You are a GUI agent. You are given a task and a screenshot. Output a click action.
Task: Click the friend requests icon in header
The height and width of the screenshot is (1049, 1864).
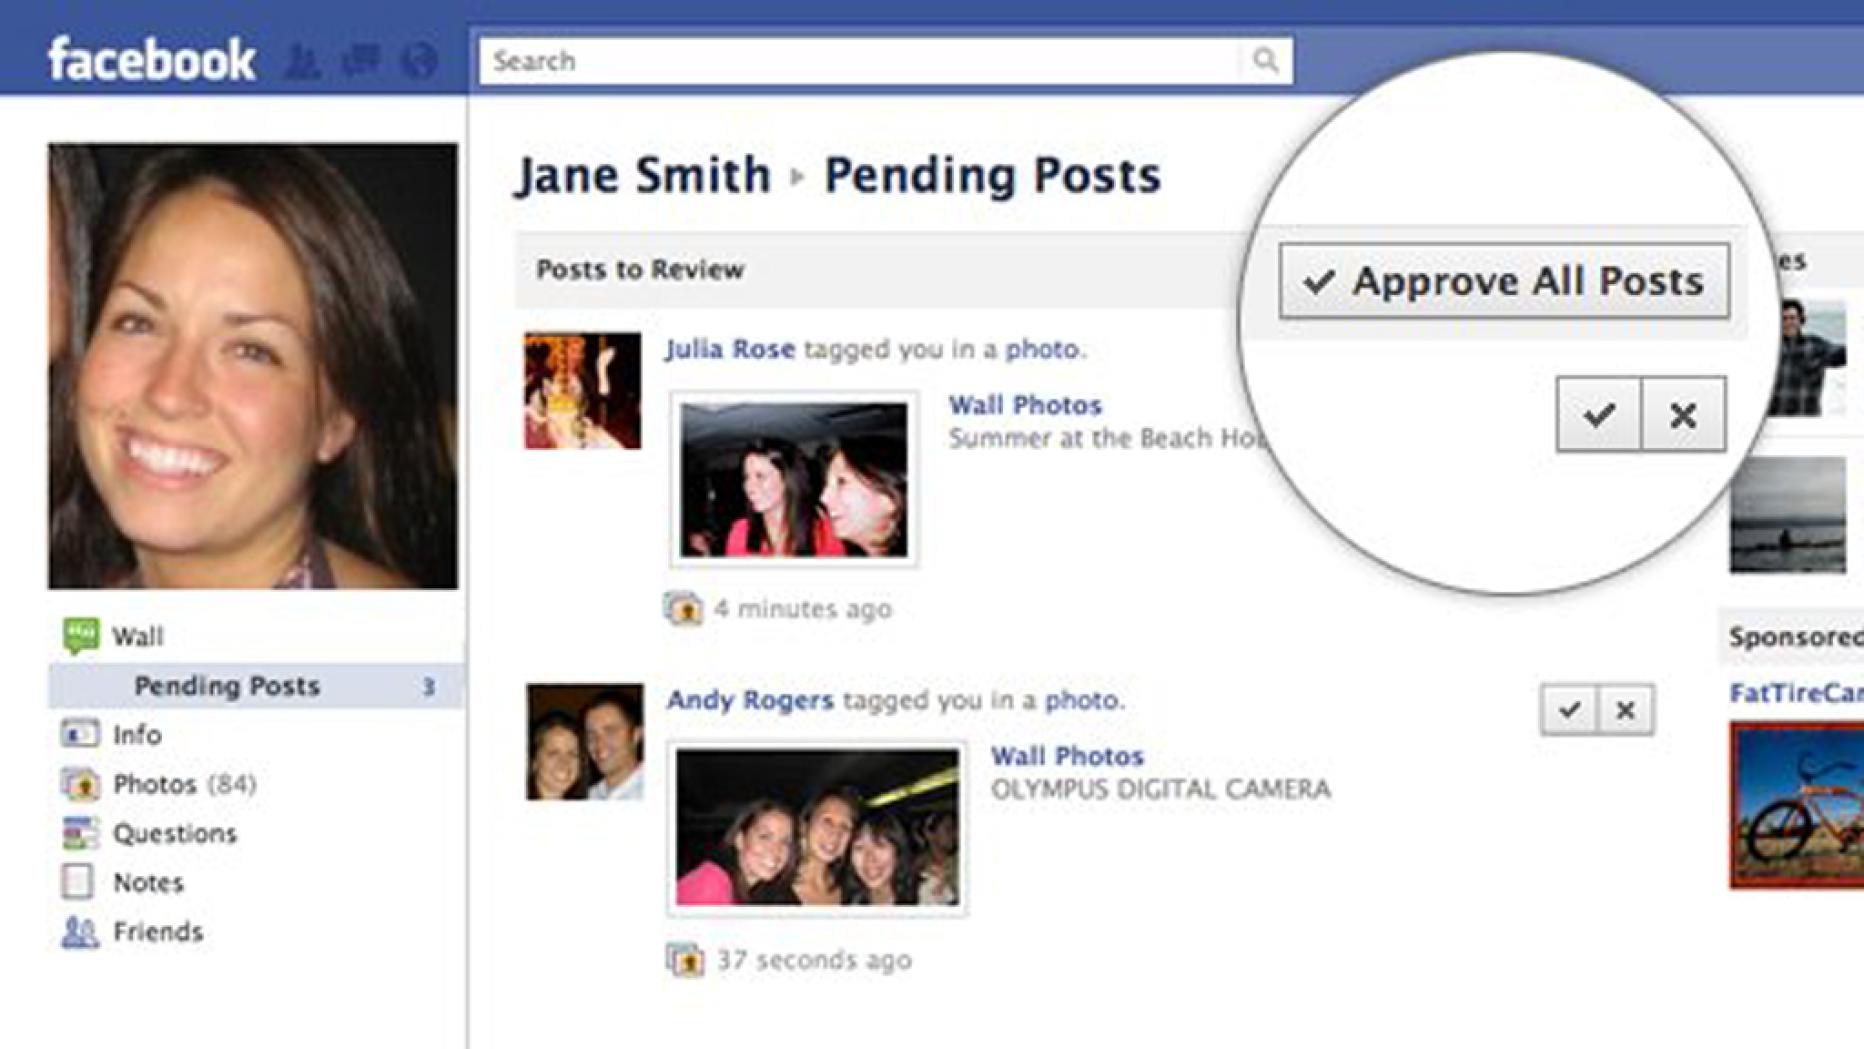(302, 62)
